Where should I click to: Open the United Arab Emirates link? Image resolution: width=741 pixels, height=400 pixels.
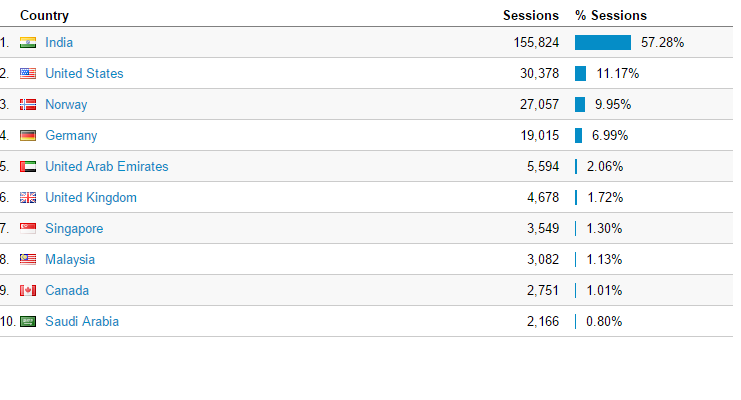click(107, 167)
